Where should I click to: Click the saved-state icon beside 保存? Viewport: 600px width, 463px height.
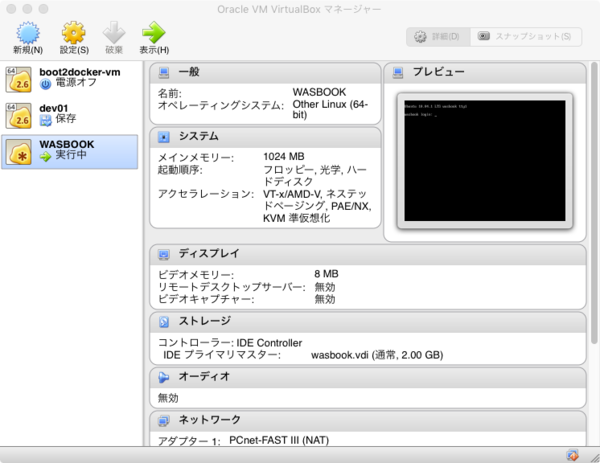[x=46, y=120]
